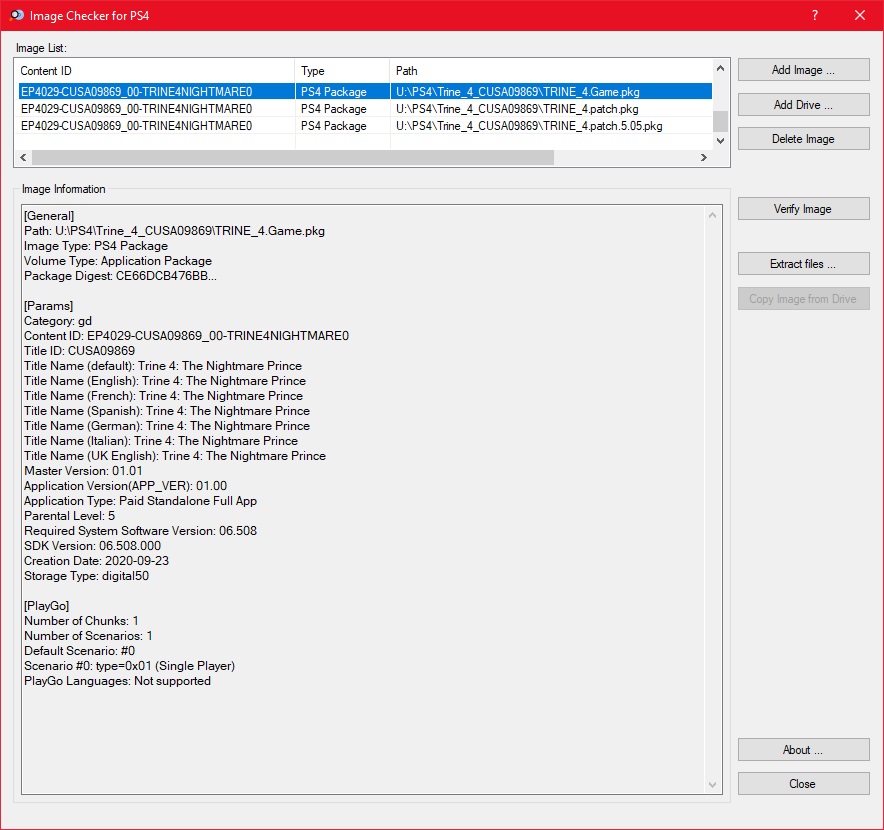Click the Title ID: CUSA09869 line

click(79, 351)
